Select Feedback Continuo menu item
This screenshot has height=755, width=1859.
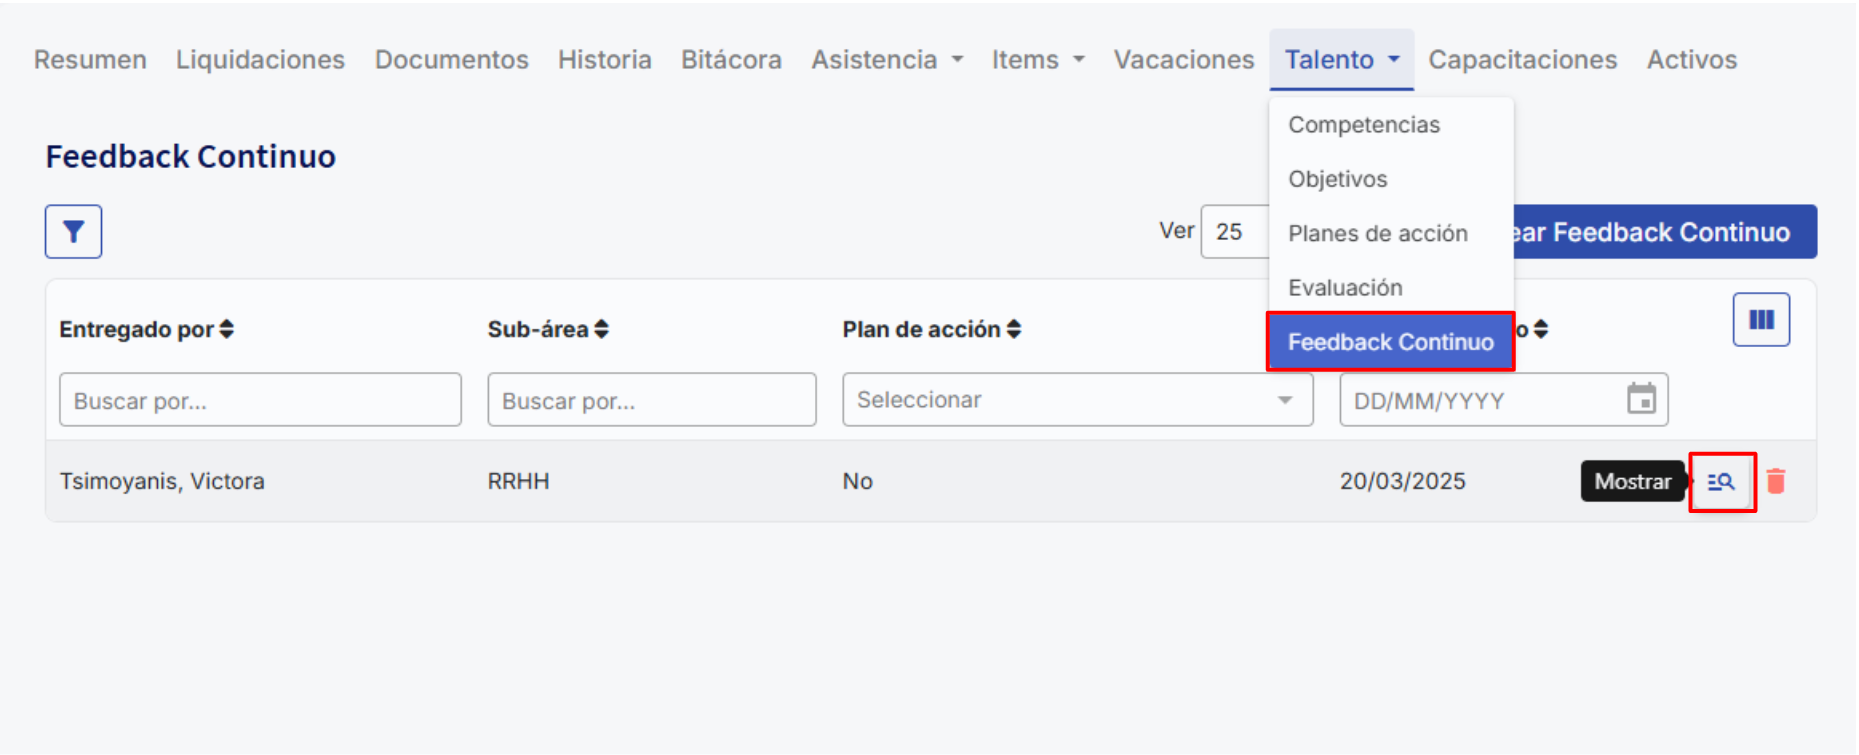(1391, 342)
